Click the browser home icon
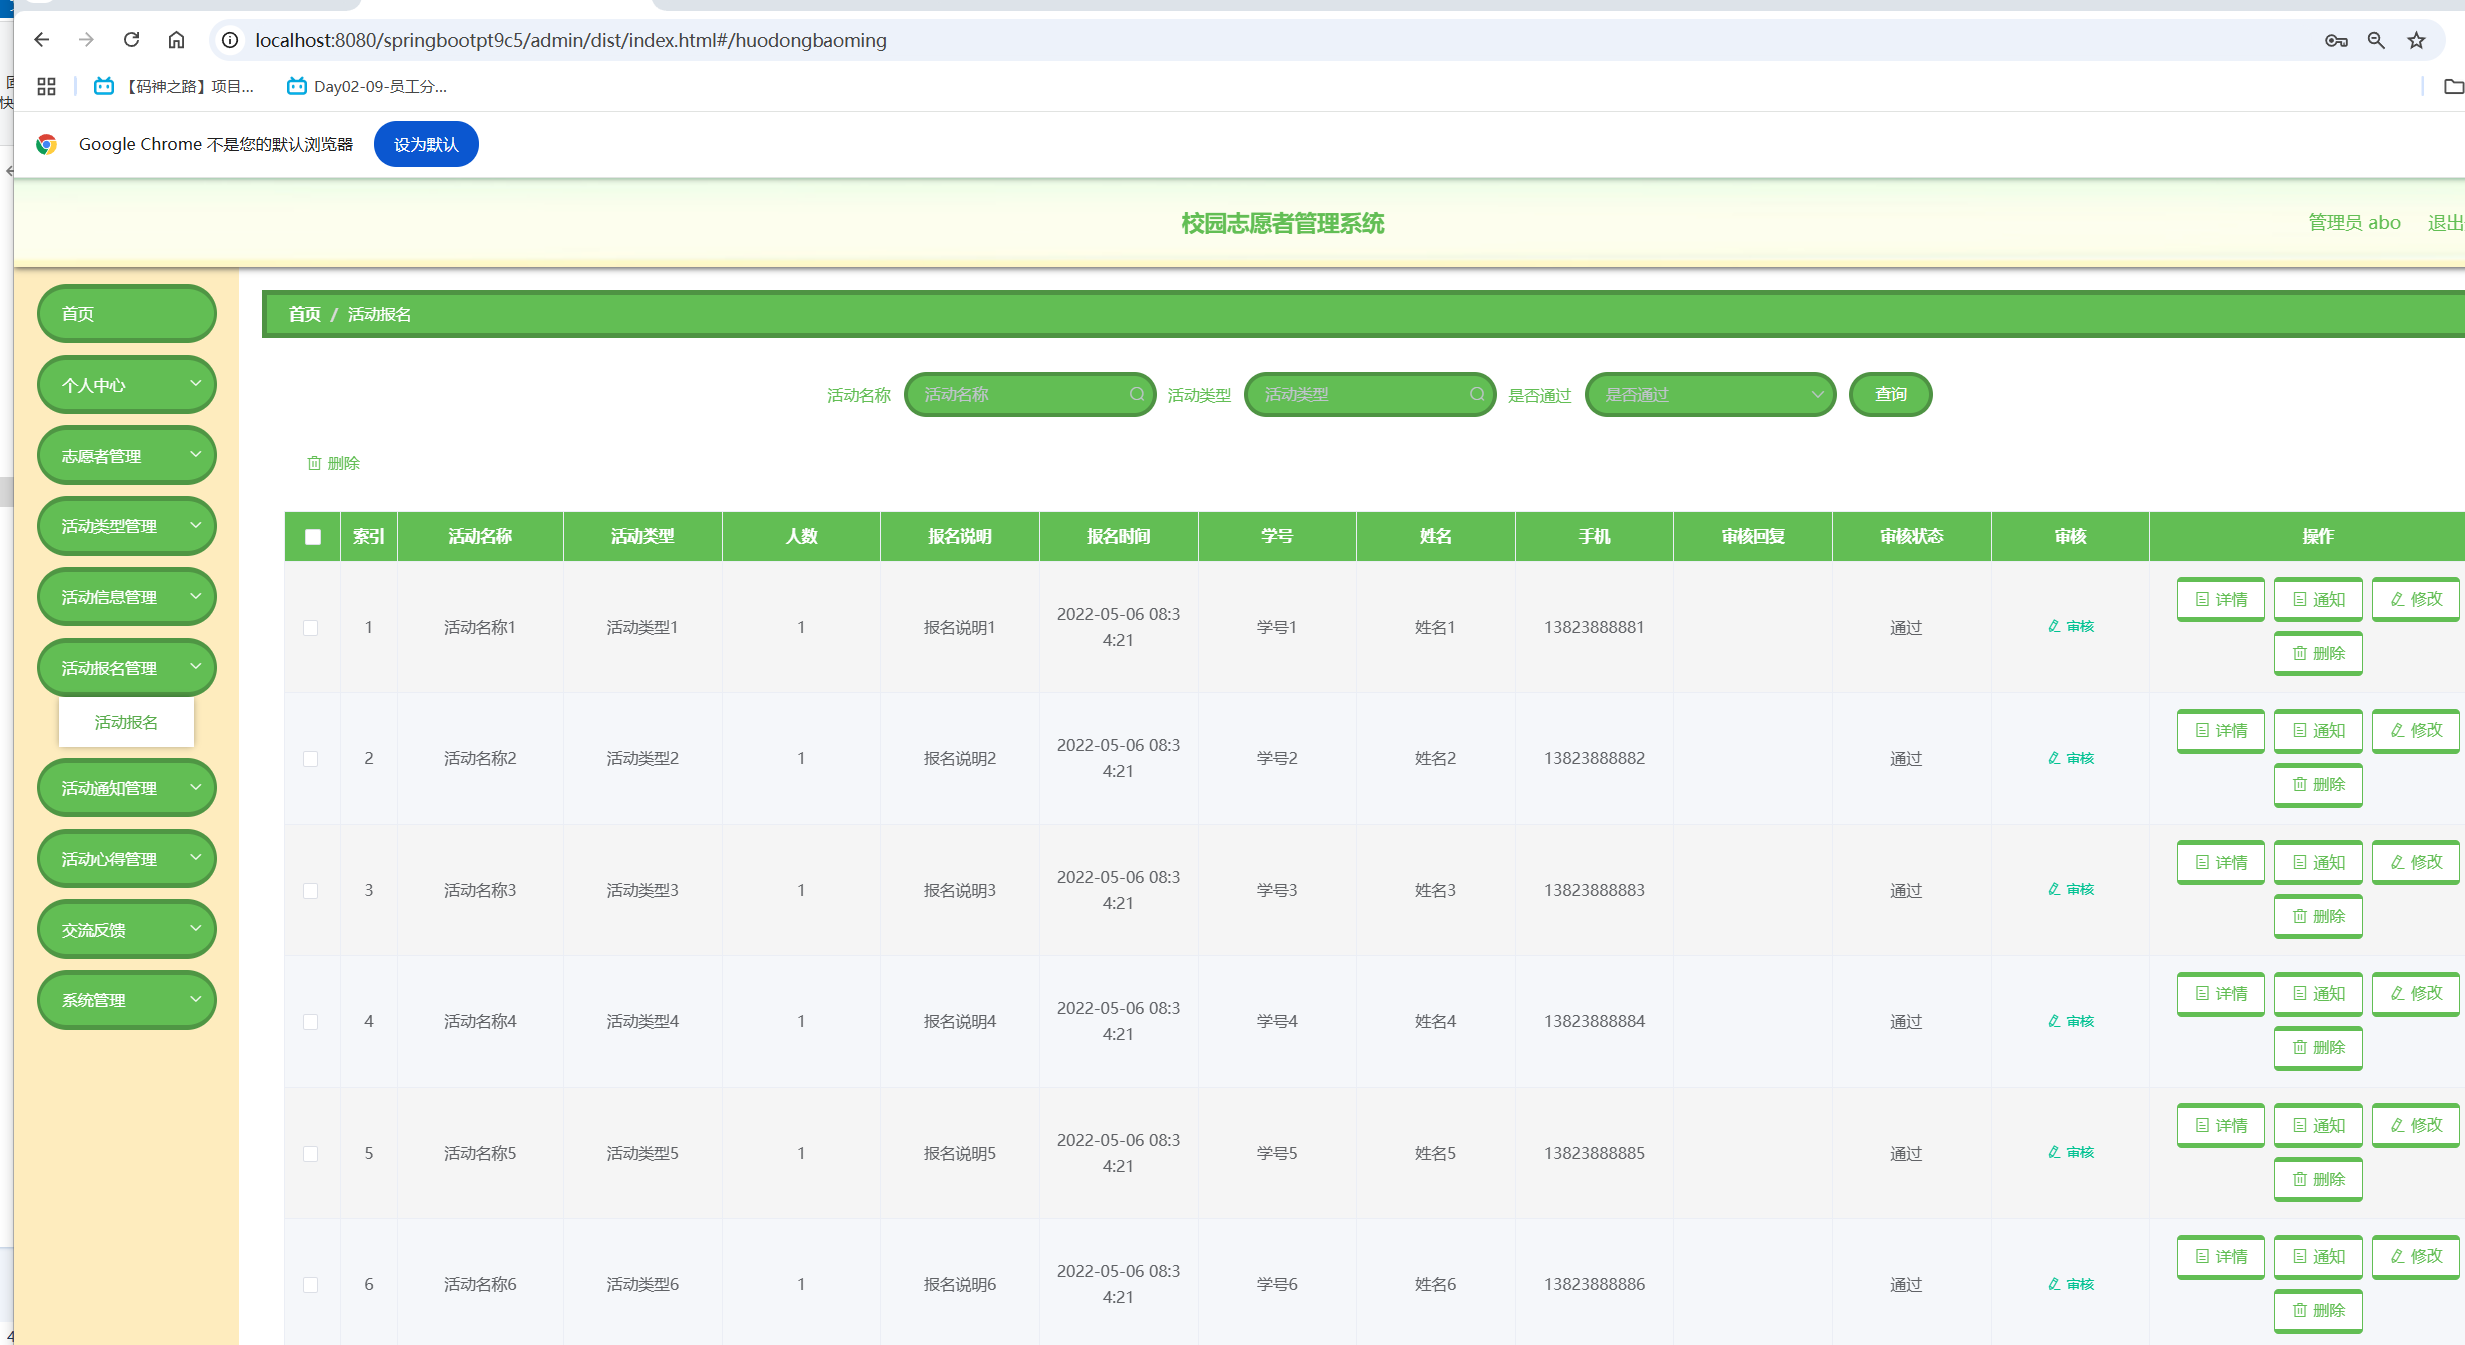Viewport: 2465px width, 1345px height. pyautogui.click(x=176, y=40)
